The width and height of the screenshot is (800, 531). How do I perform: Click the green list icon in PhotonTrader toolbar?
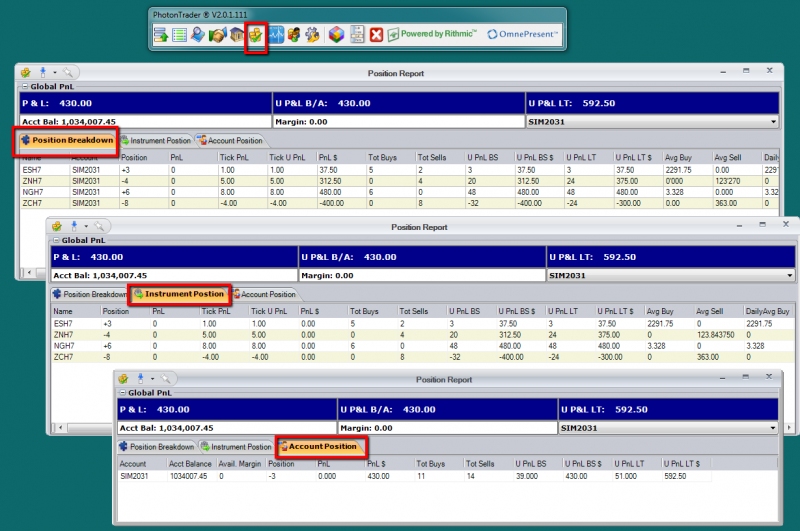click(180, 35)
